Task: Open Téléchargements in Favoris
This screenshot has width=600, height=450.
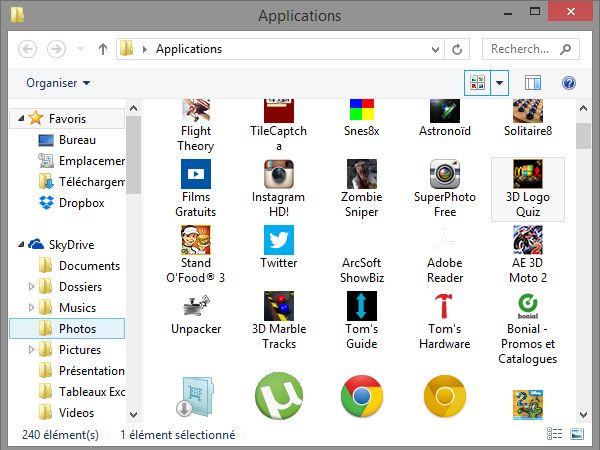Action: click(x=81, y=182)
